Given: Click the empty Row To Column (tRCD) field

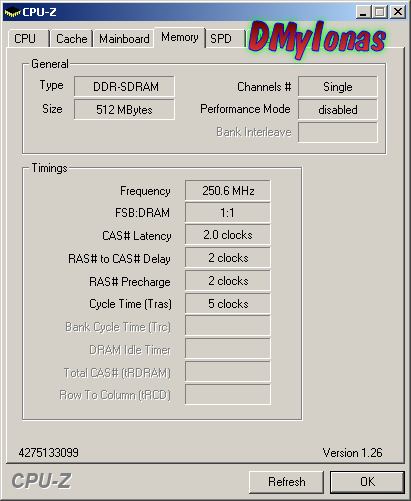Looking at the screenshot, I should 228,394.
